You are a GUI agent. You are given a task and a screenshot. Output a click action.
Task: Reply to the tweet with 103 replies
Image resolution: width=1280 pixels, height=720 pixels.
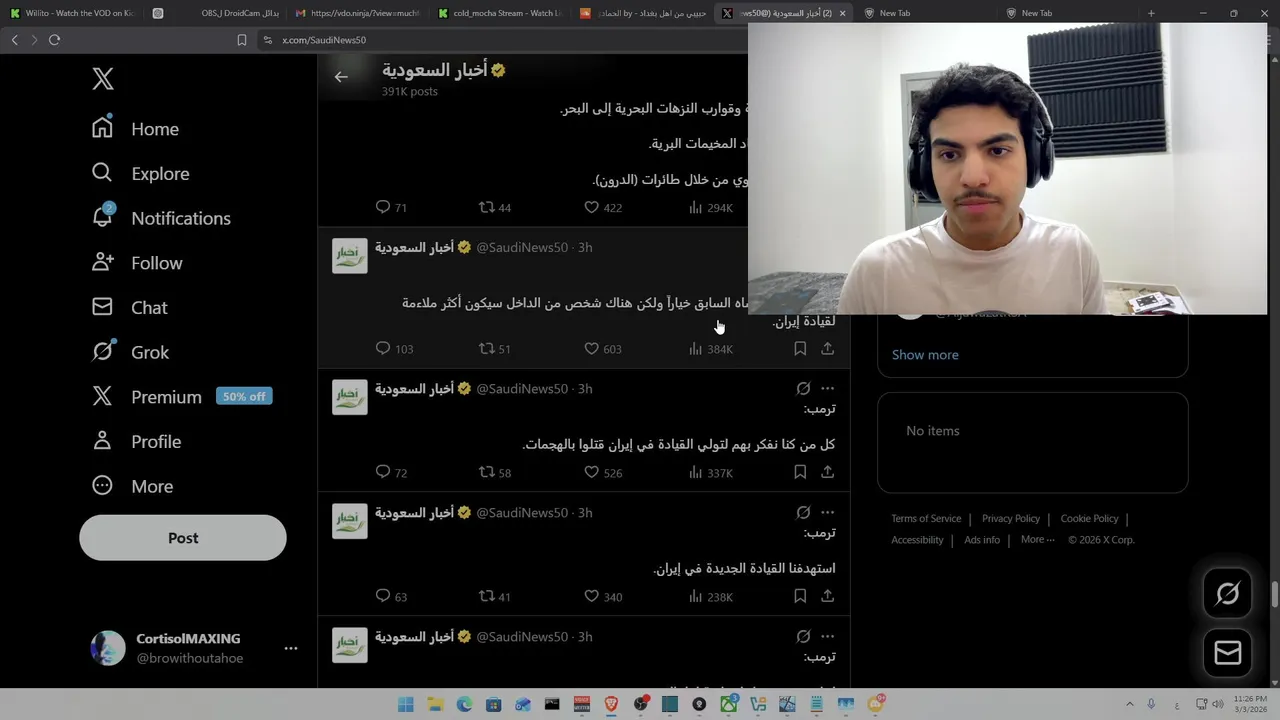tap(393, 349)
